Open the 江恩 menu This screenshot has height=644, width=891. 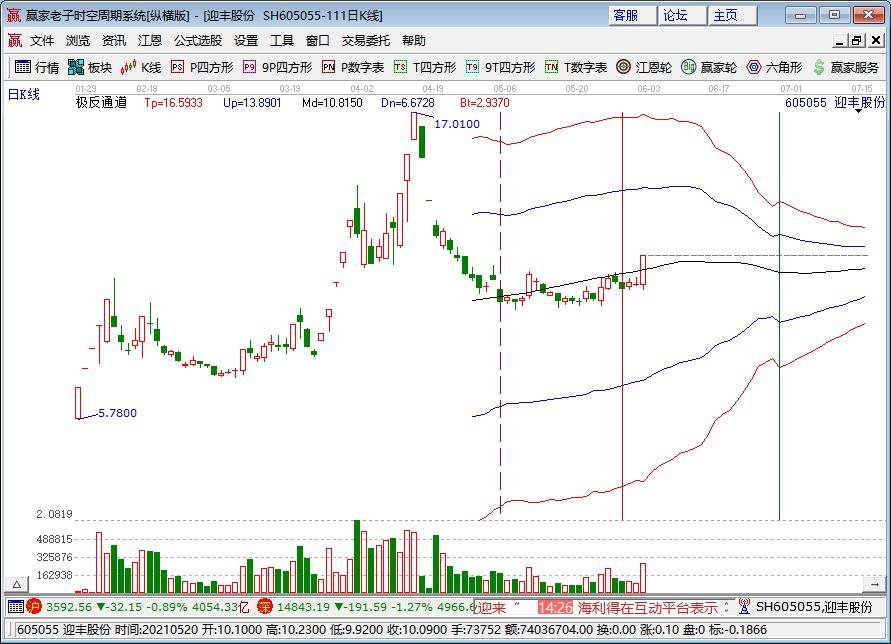click(150, 40)
